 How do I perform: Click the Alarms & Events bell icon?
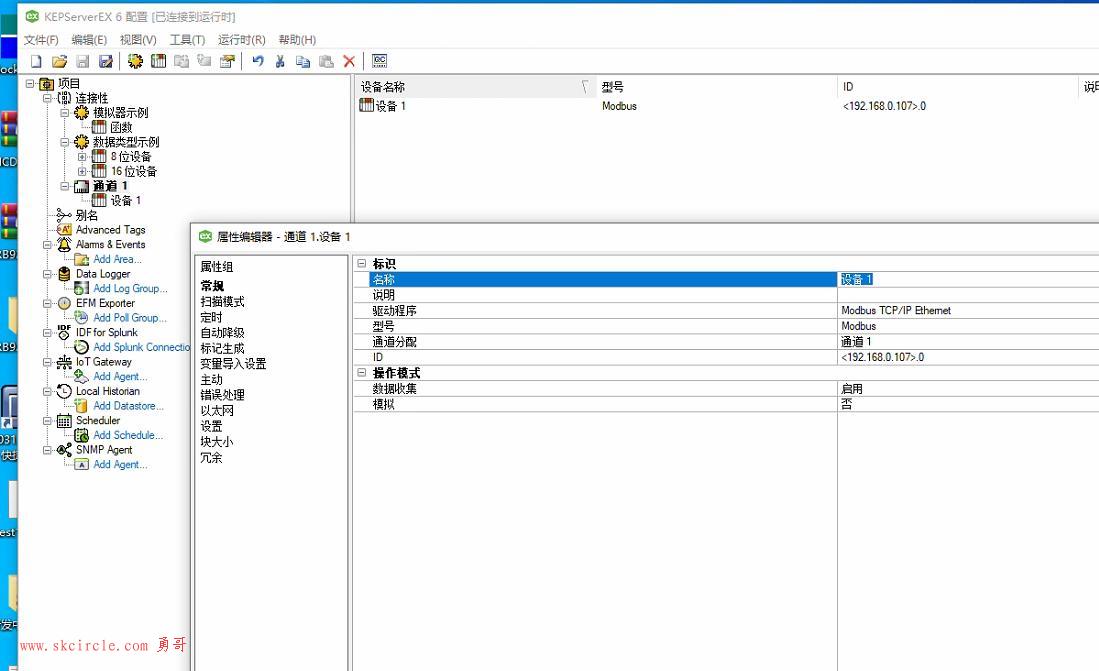64,244
